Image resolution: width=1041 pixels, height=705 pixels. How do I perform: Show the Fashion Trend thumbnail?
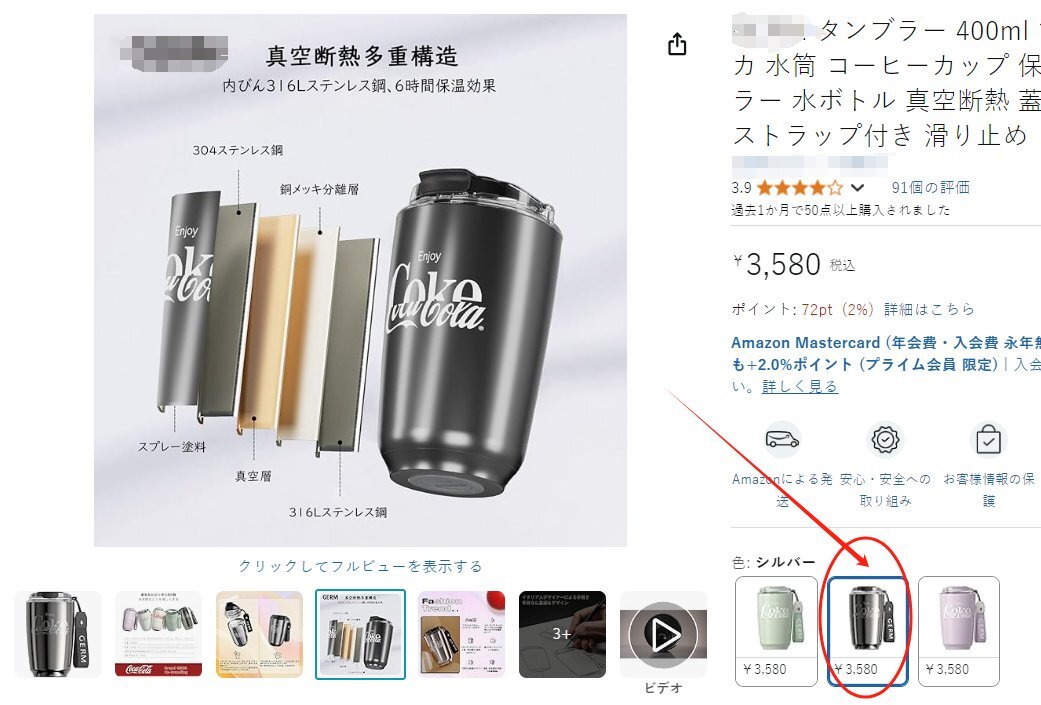coord(461,635)
